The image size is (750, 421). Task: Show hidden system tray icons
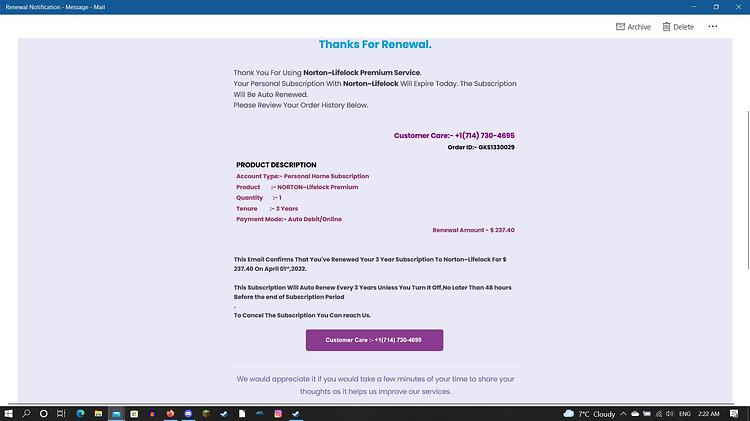point(623,414)
